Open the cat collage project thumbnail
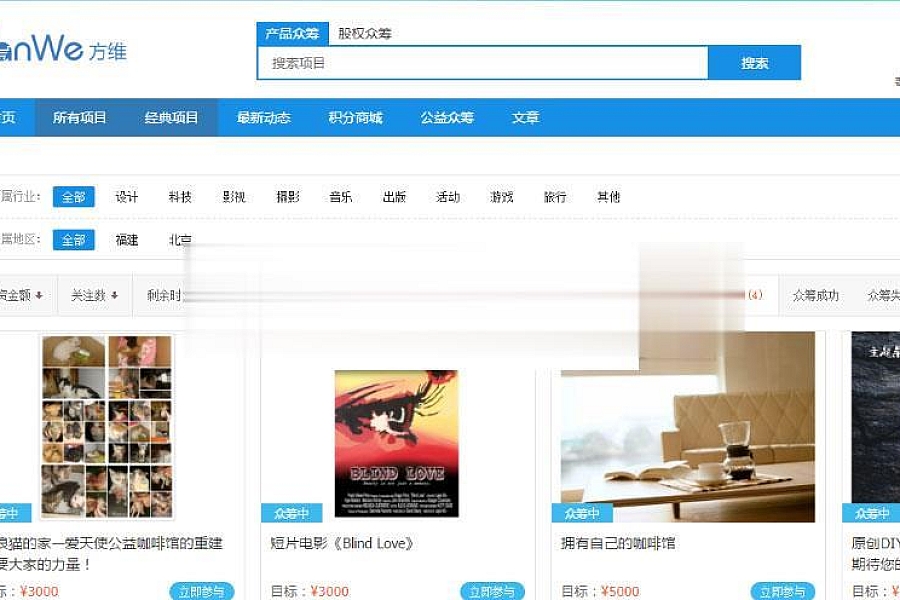Screen dimensions: 900x600 (x=107, y=427)
